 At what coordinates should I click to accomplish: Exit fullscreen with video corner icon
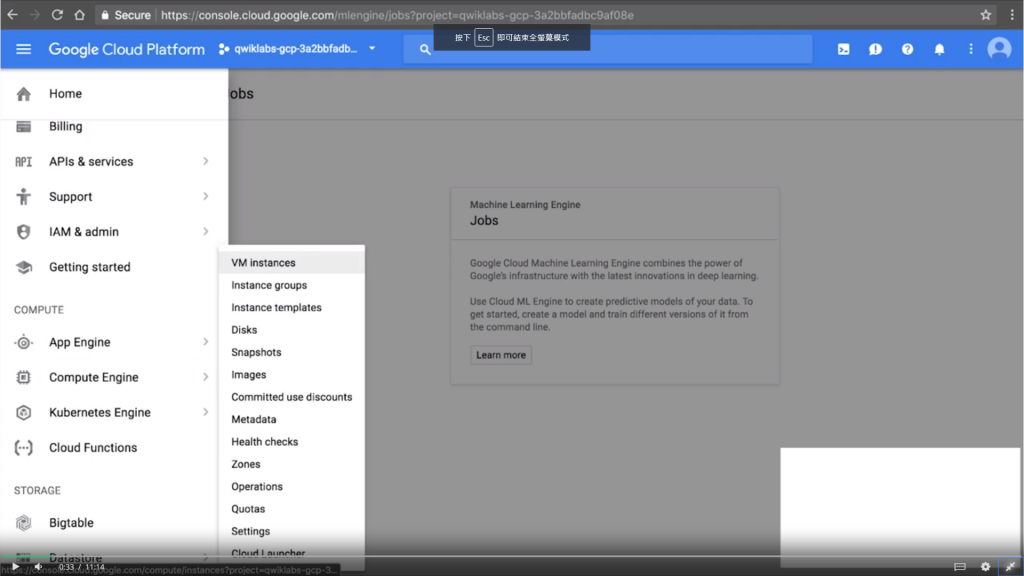pos(1010,567)
